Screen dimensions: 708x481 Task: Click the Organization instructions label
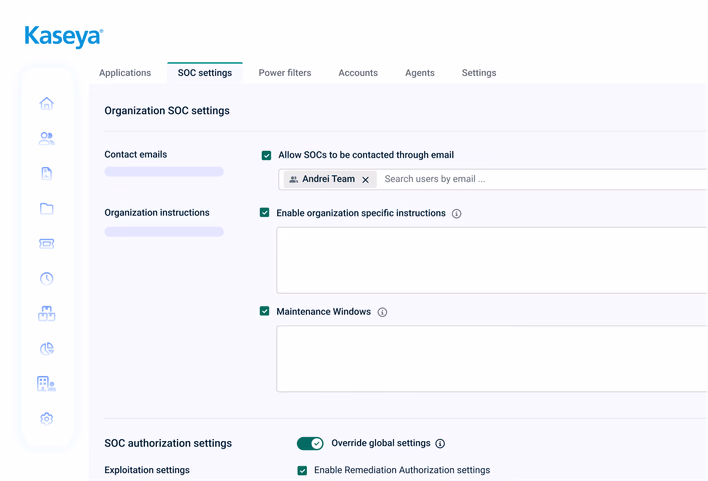pos(157,213)
